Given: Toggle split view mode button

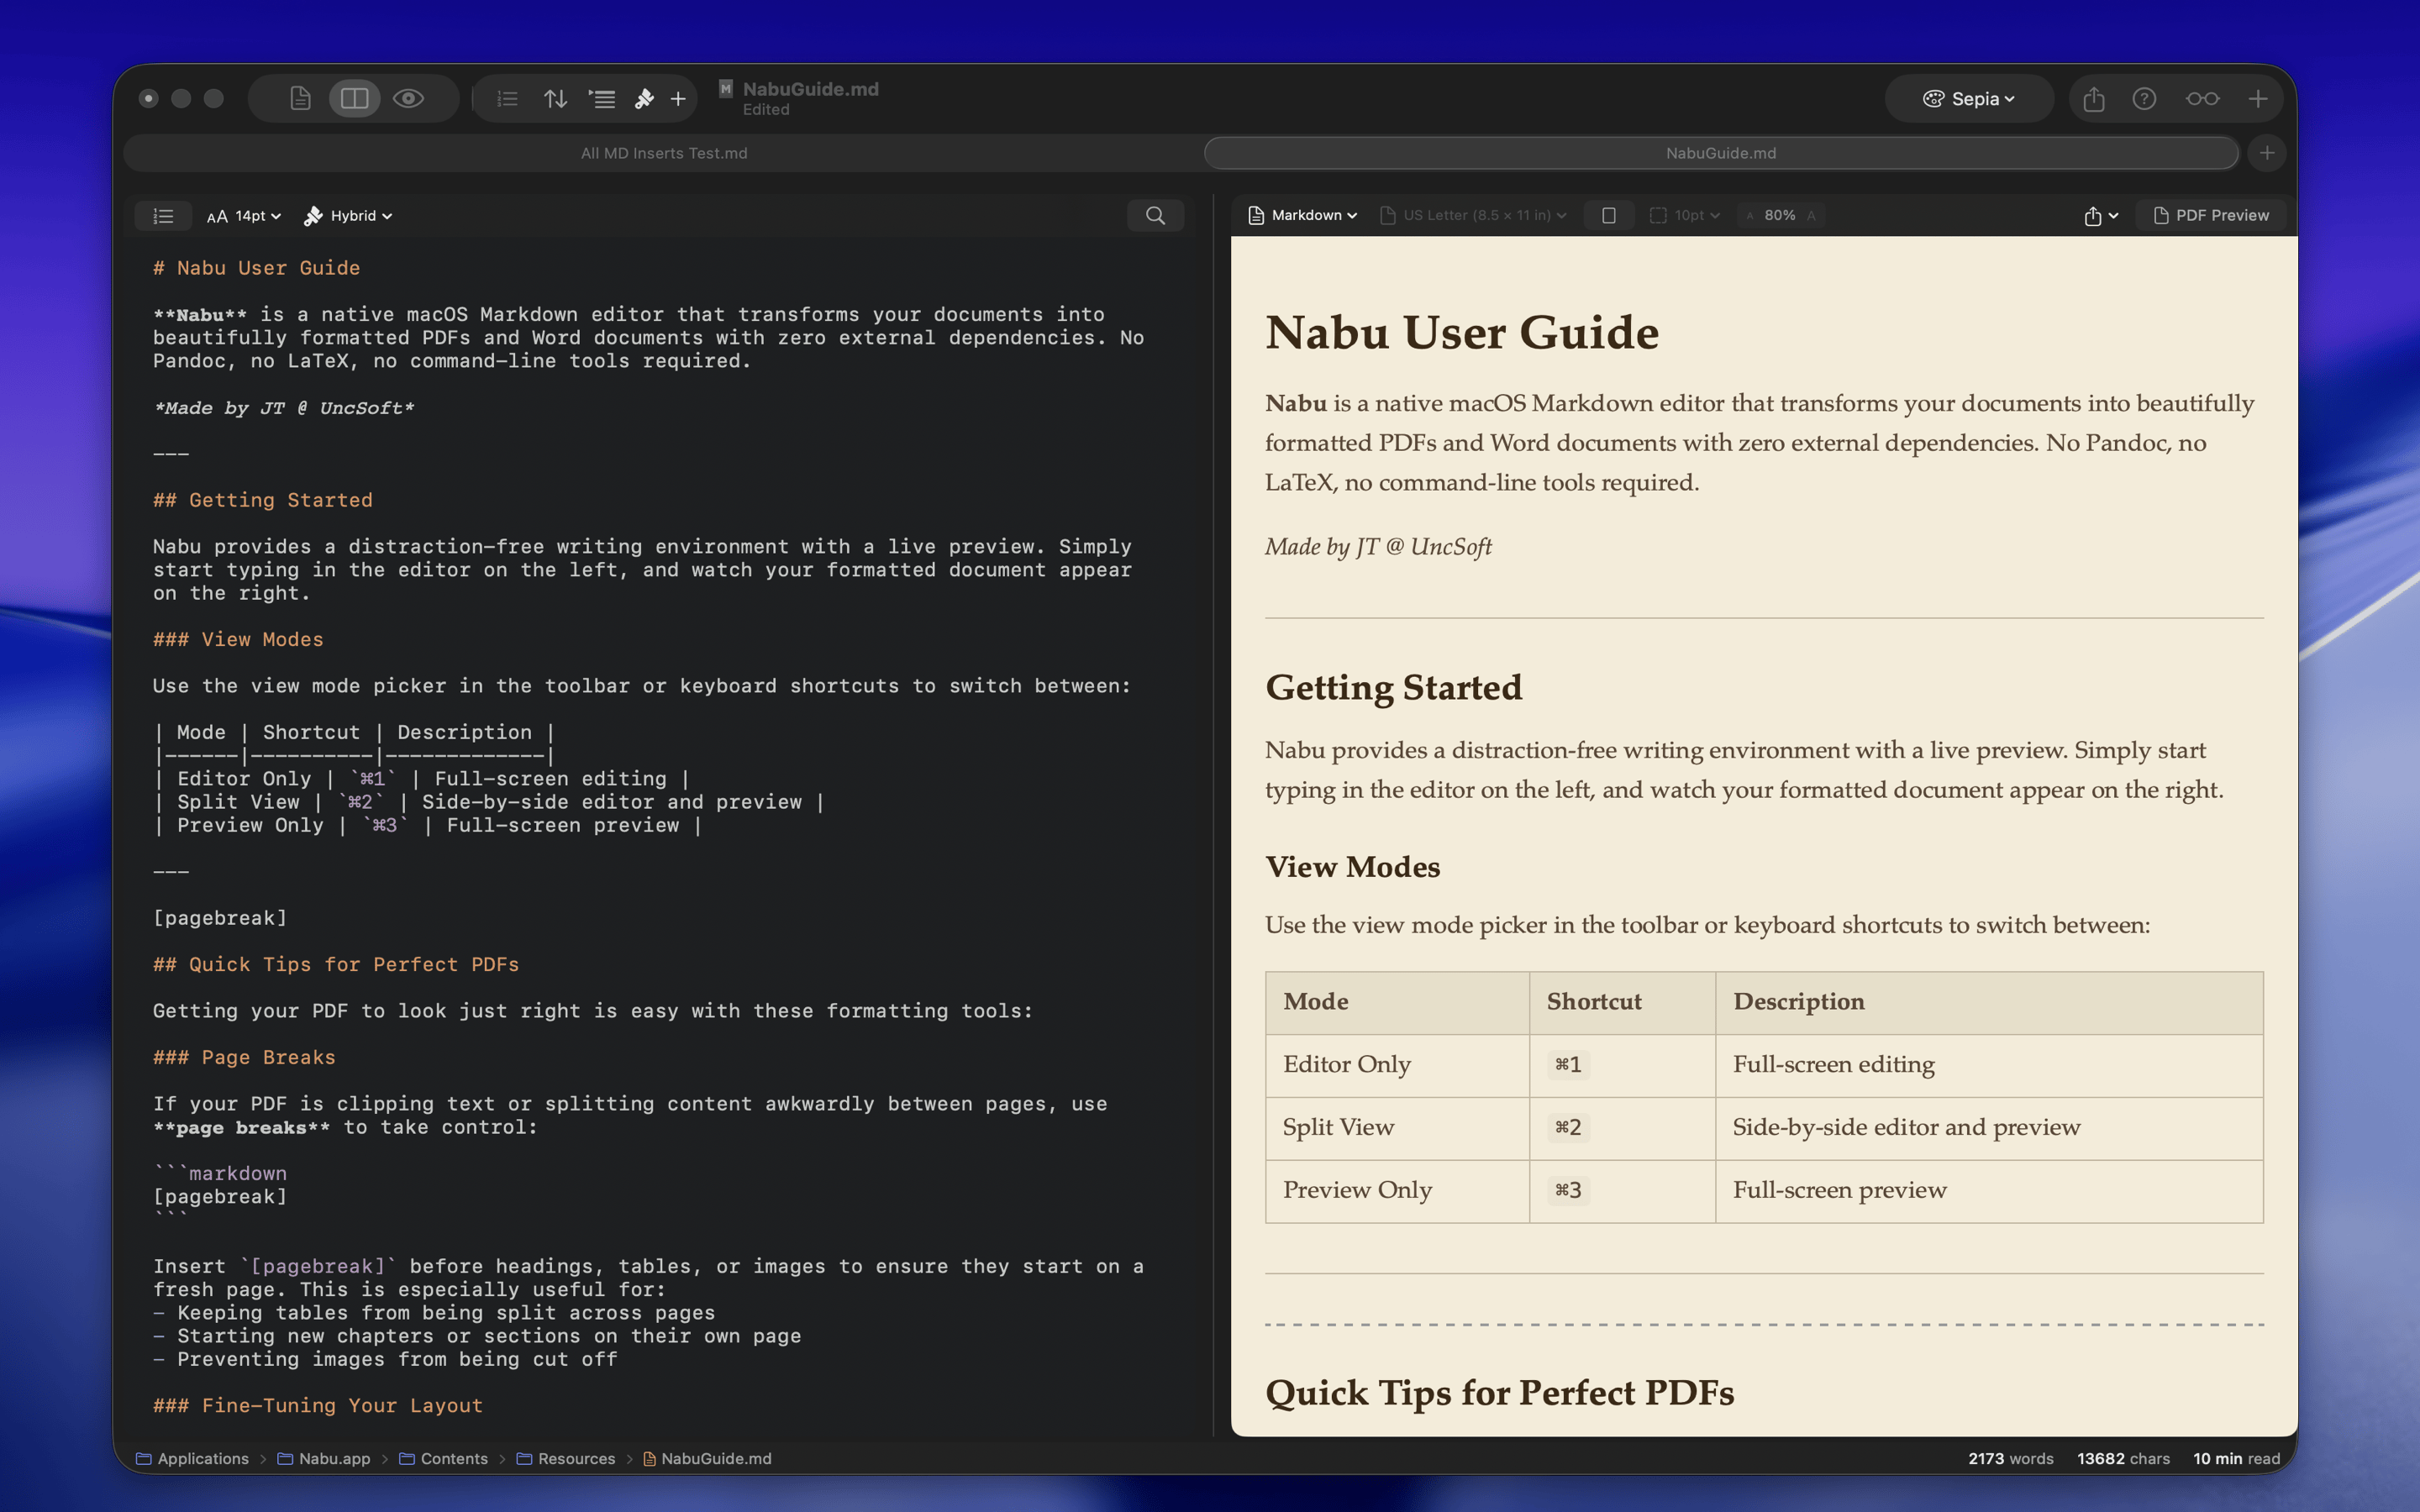Looking at the screenshot, I should (x=355, y=99).
